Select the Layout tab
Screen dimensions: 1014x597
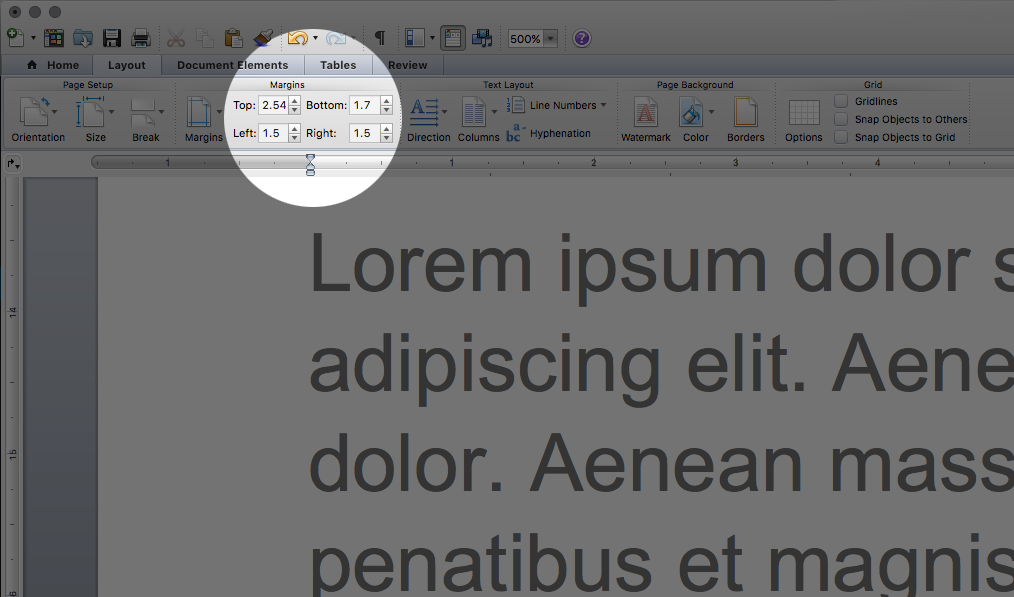(x=127, y=65)
